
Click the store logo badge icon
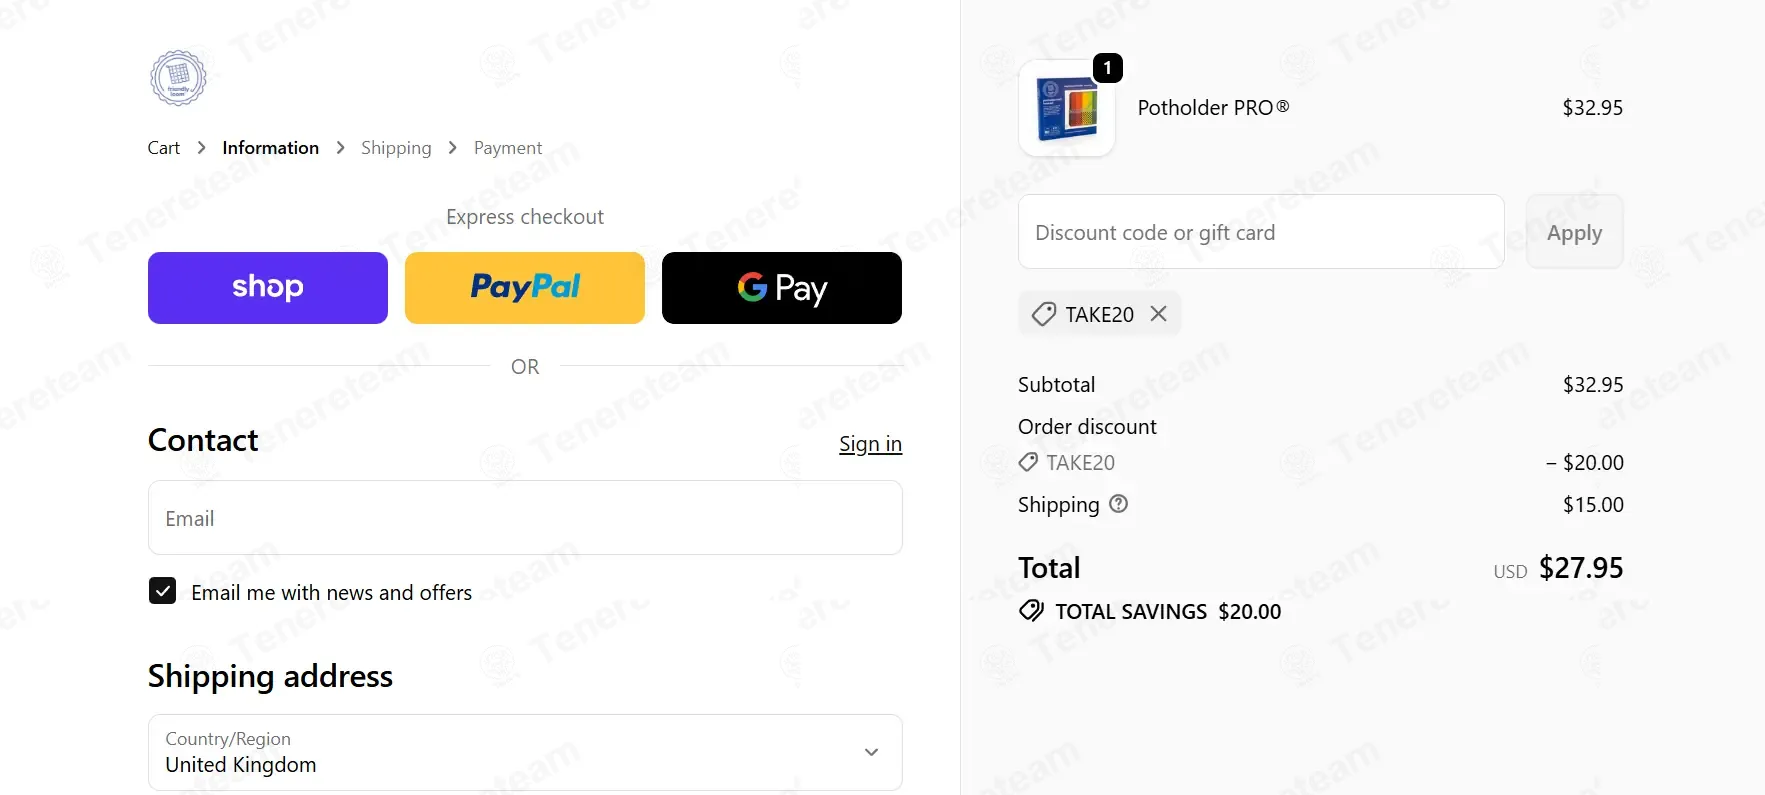pyautogui.click(x=178, y=78)
